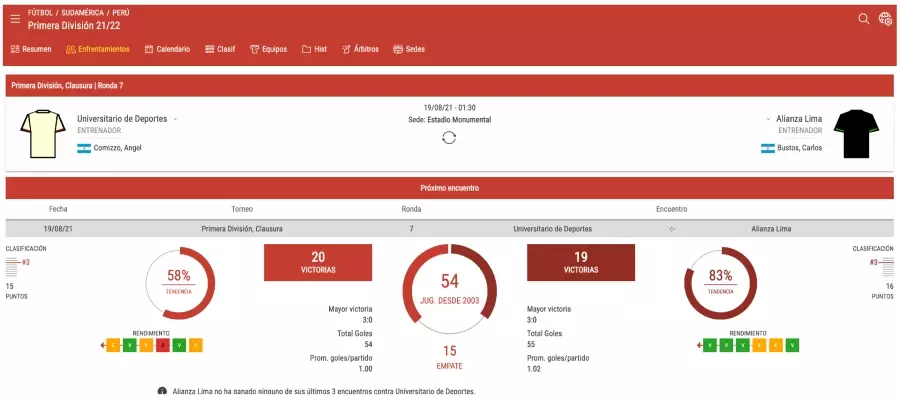Click the Ronda column header
Viewport: 900px width, 401px height.
tap(411, 209)
